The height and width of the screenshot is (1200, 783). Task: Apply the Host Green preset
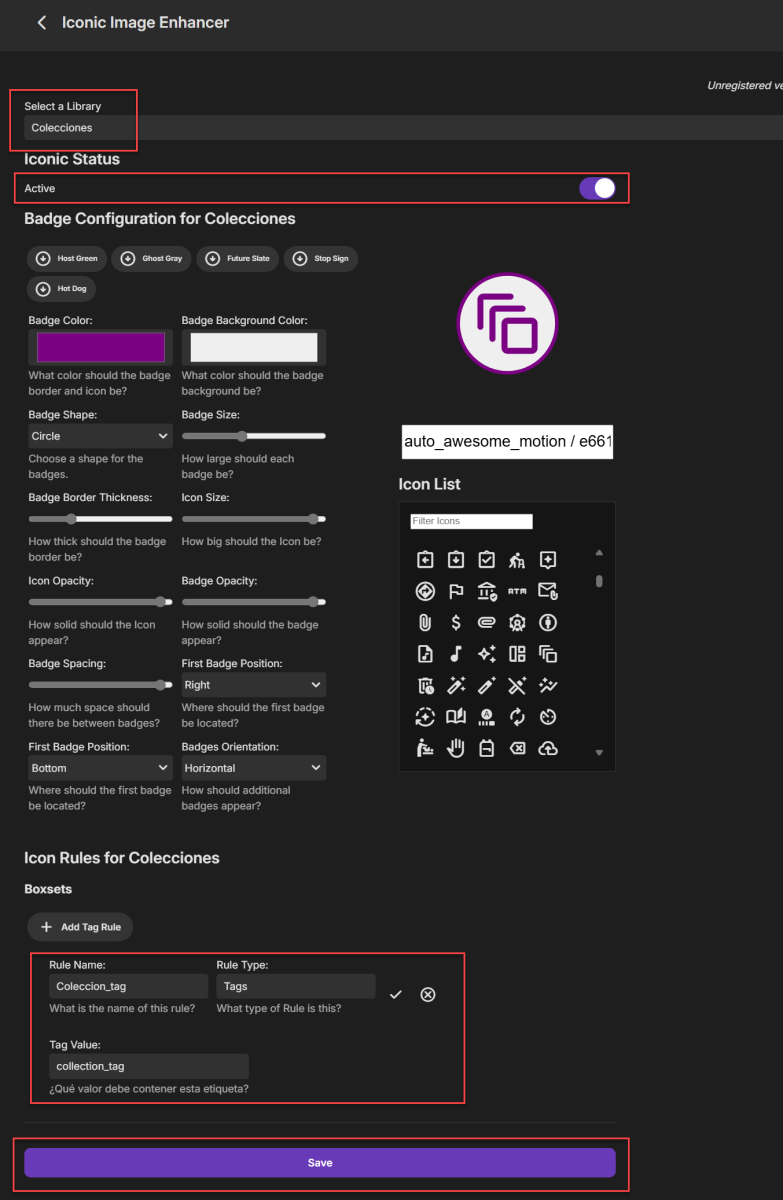point(67,259)
